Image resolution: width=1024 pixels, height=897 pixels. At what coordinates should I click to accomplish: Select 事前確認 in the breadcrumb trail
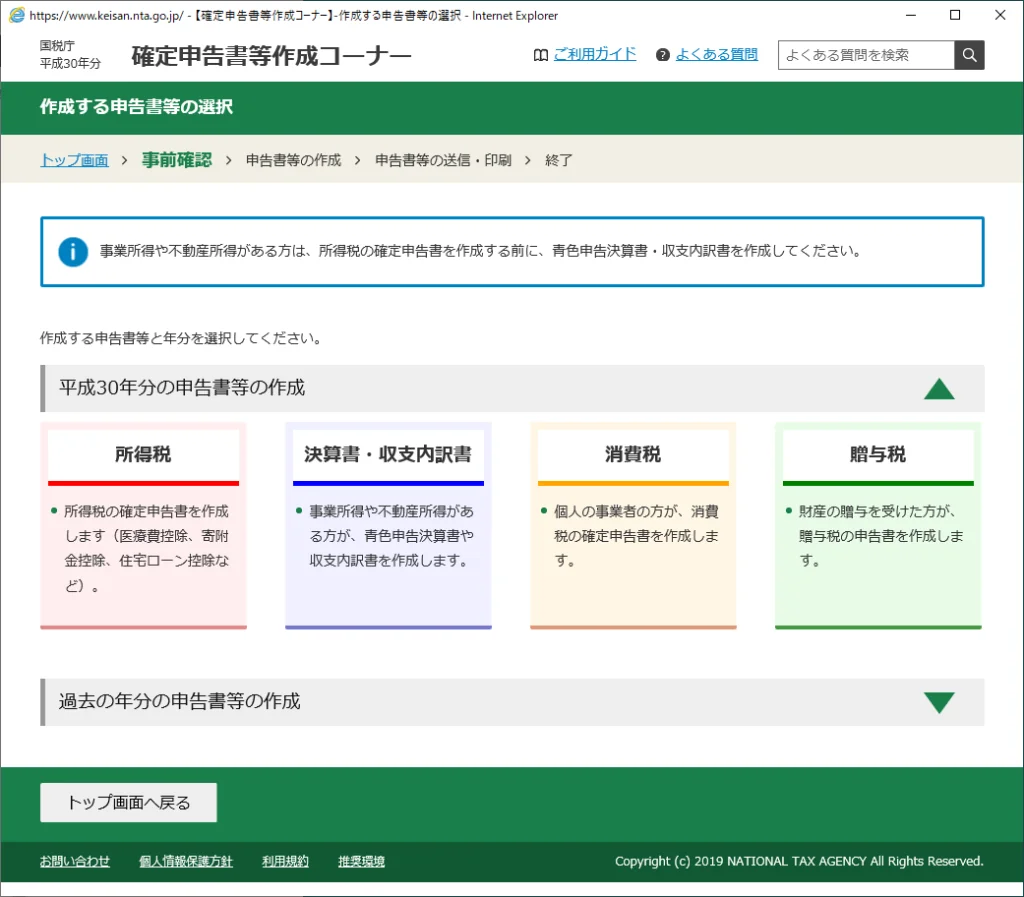coord(177,160)
